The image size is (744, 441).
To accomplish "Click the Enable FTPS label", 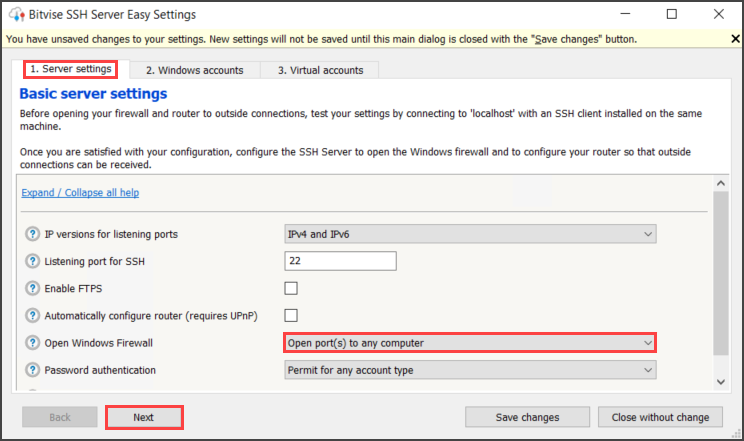I will click(73, 289).
